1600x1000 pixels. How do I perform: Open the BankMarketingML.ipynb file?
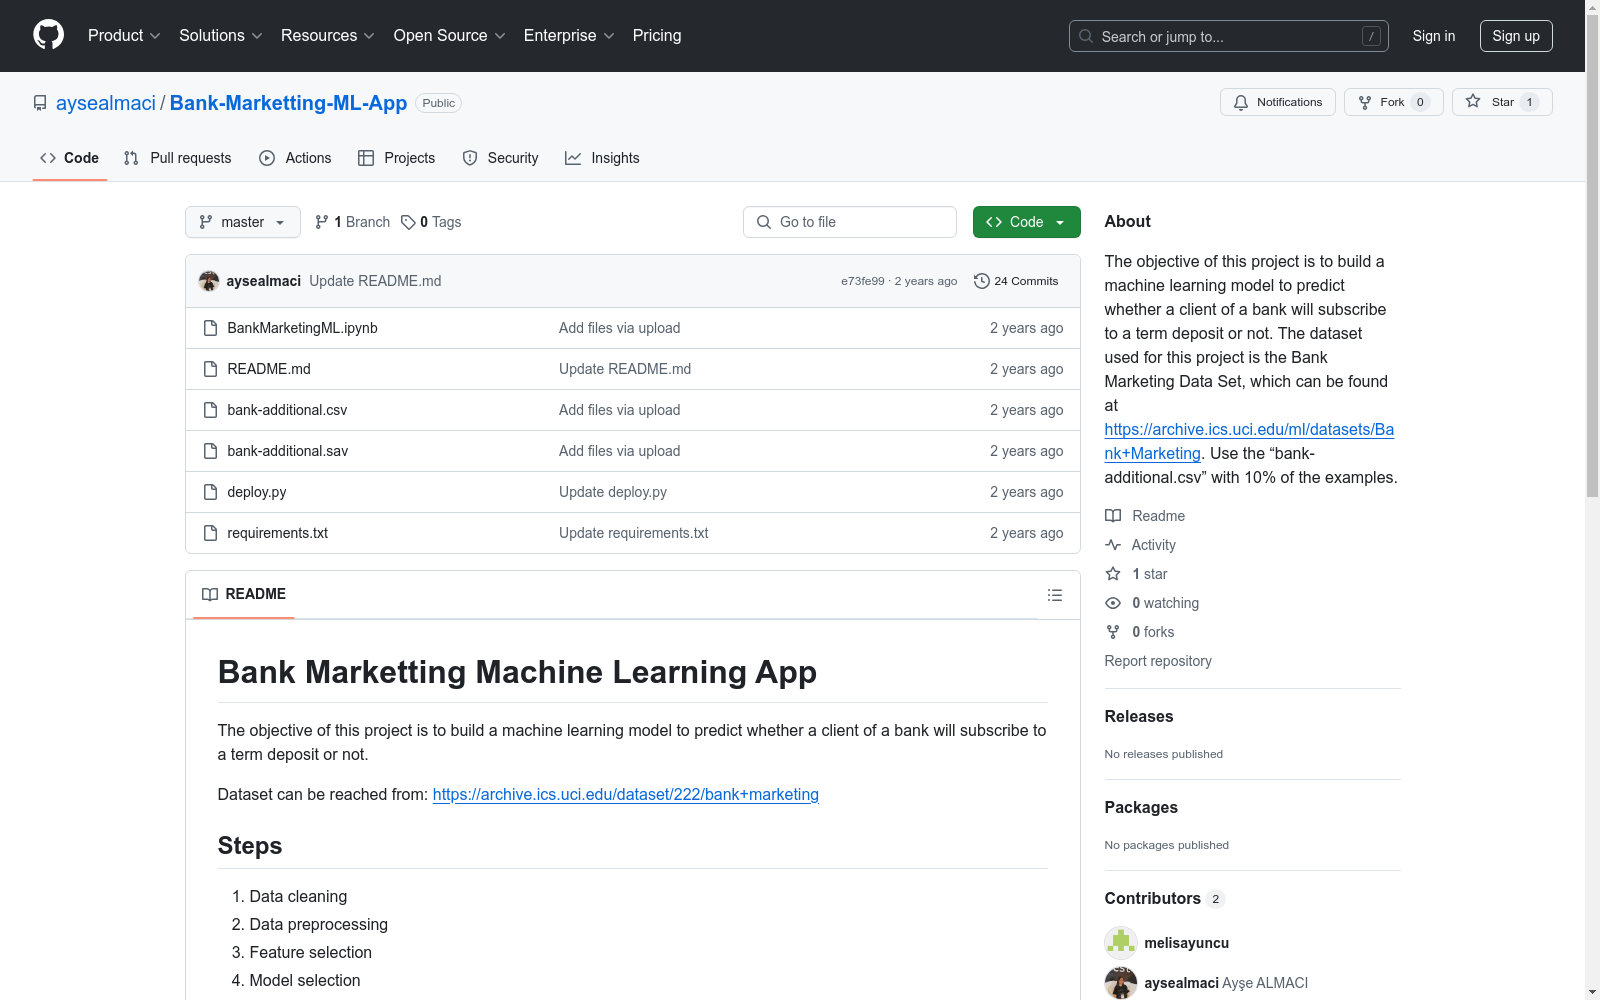coord(302,328)
